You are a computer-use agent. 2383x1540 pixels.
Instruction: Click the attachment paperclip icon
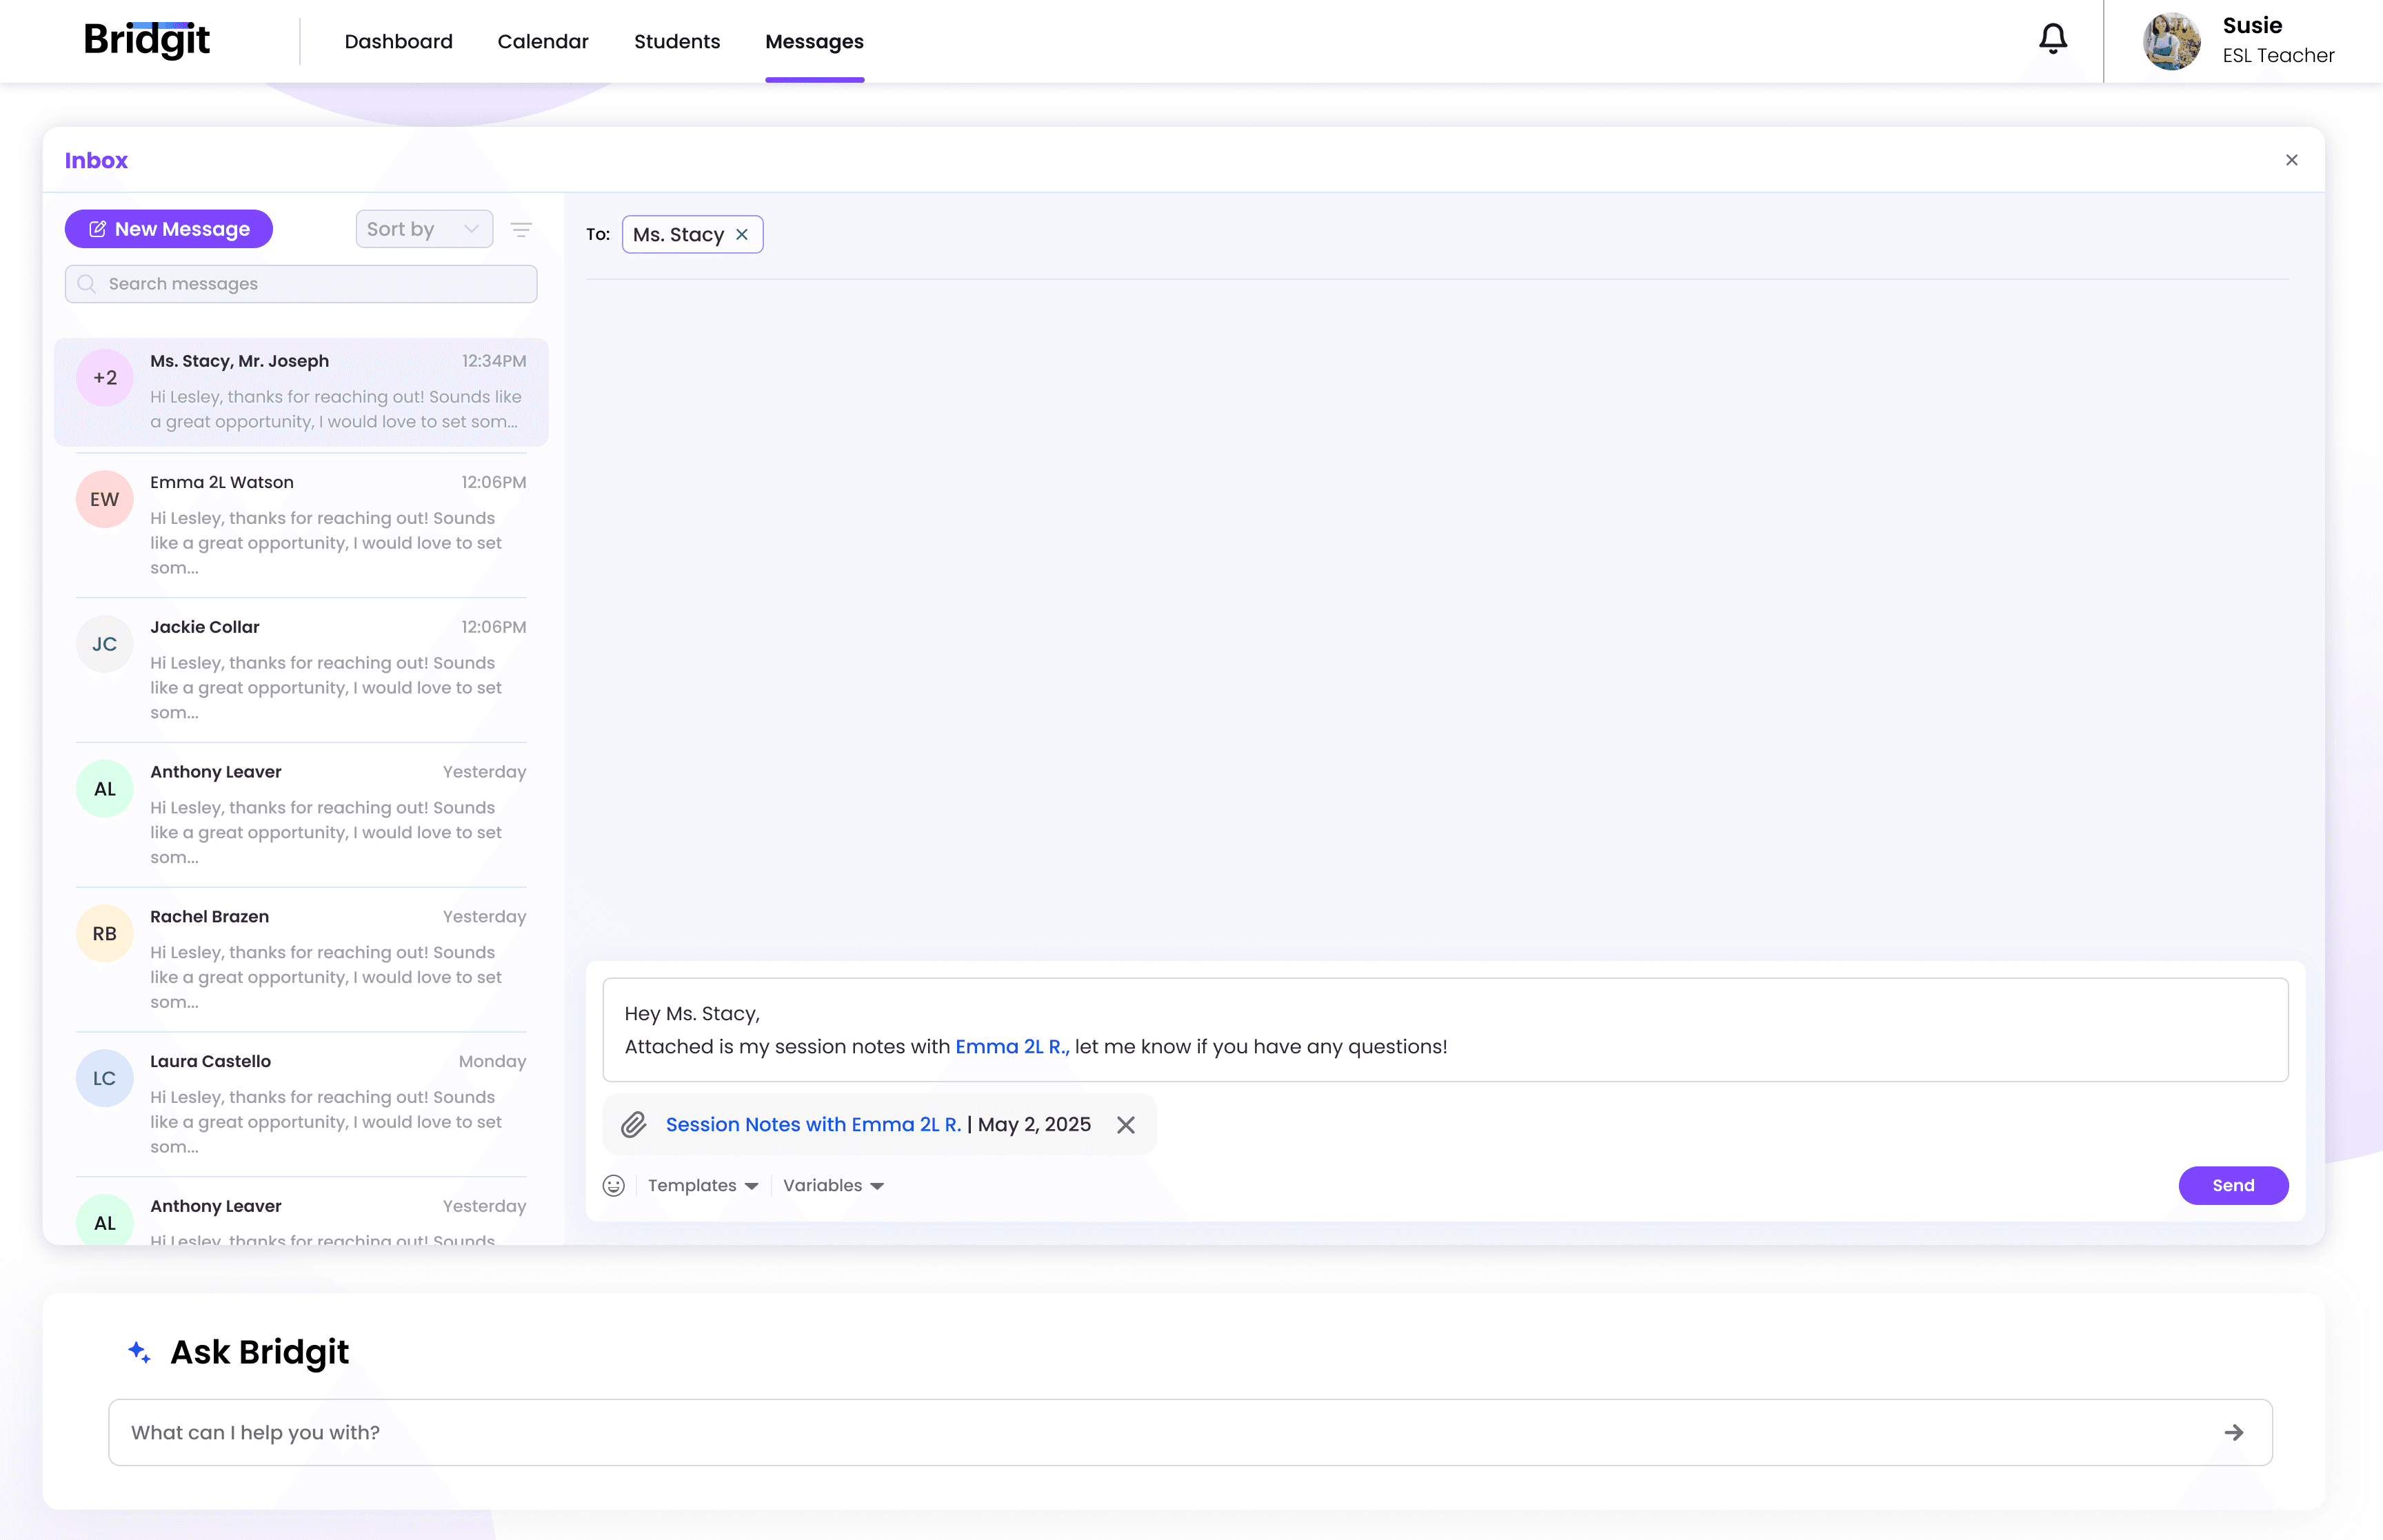[634, 1124]
